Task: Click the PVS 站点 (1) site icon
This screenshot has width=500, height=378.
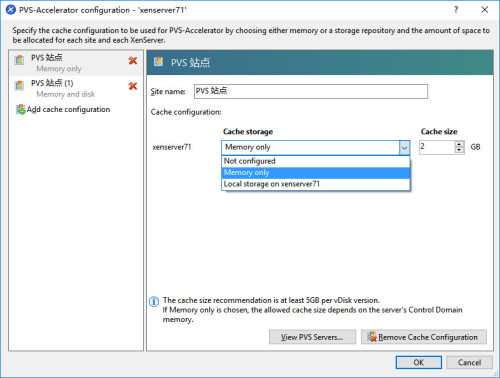Action: point(19,86)
